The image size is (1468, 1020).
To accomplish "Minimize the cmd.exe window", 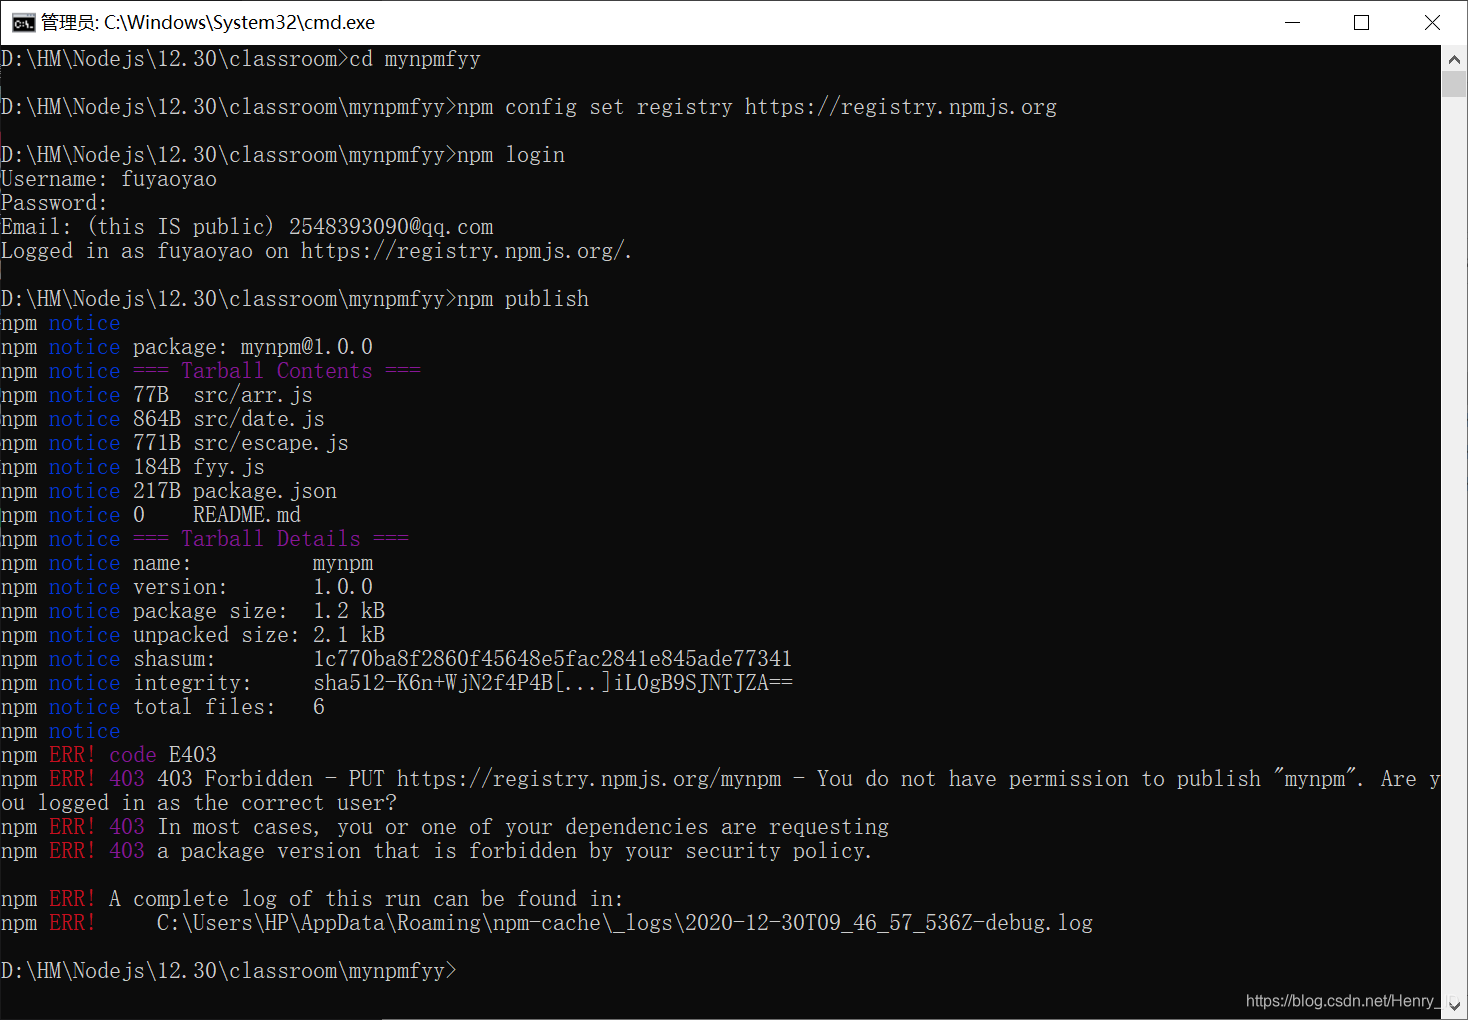I will tap(1292, 22).
